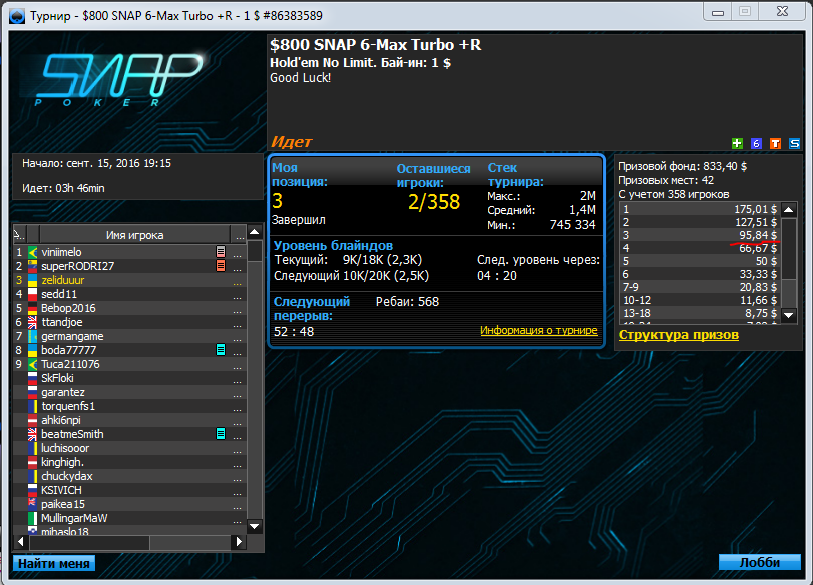Click the SNAP Poker logo
This screenshot has width=813, height=585.
118,79
